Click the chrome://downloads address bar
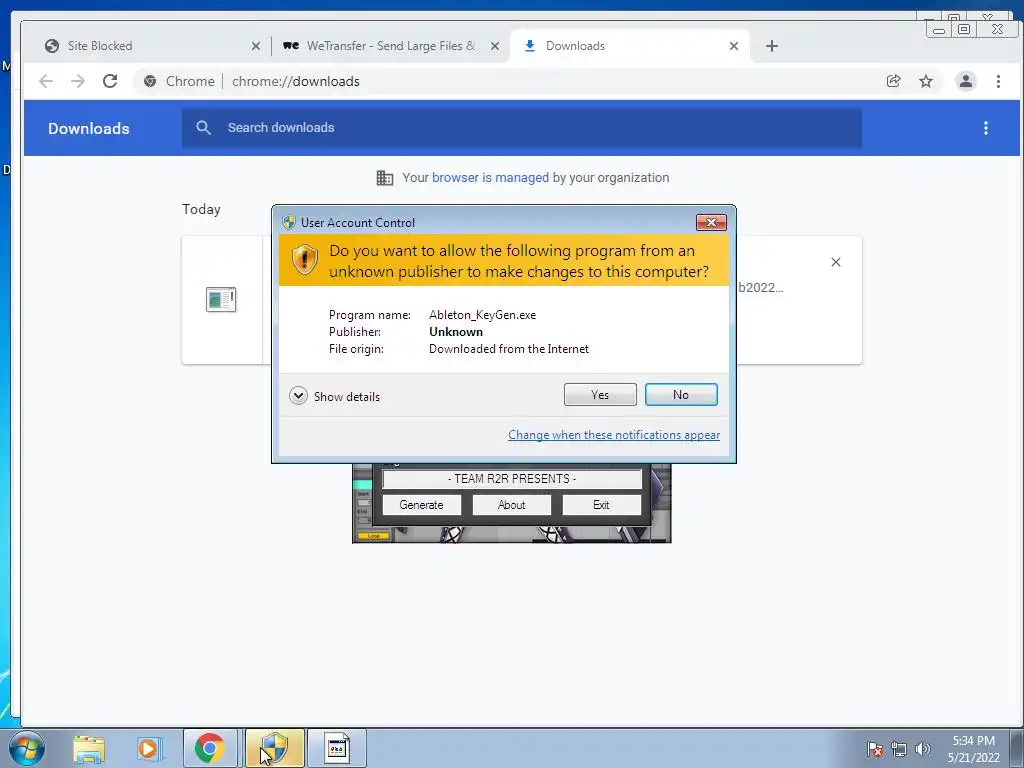The image size is (1024, 768). pyautogui.click(x=509, y=81)
